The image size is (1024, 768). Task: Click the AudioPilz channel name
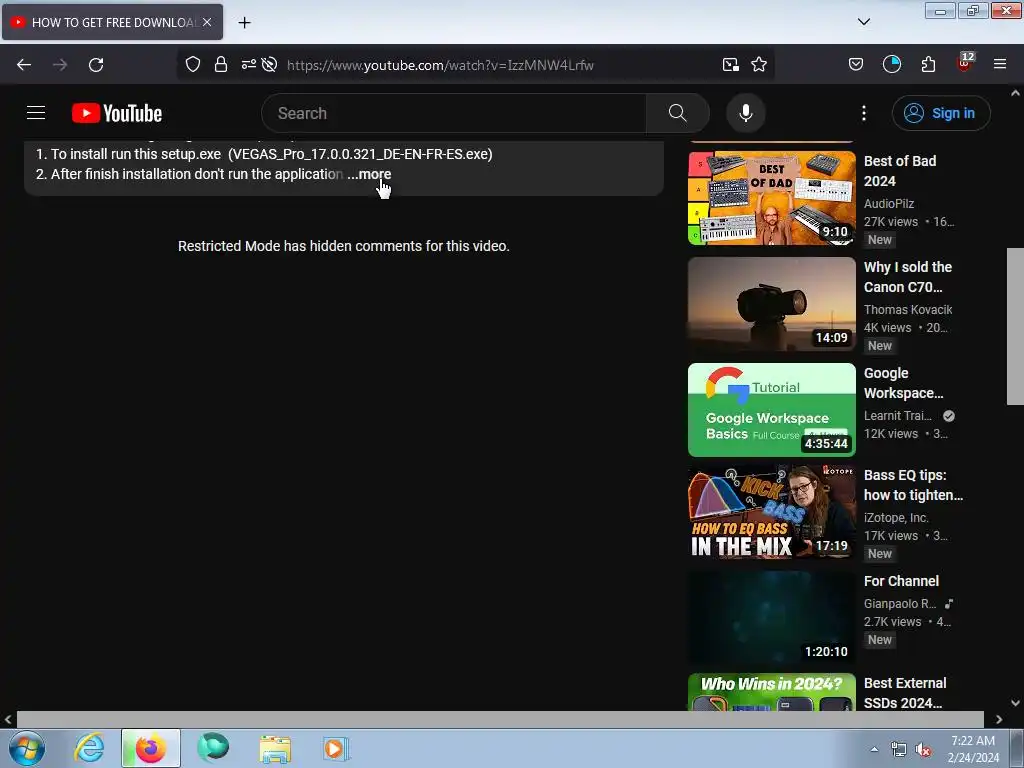pyautogui.click(x=889, y=204)
